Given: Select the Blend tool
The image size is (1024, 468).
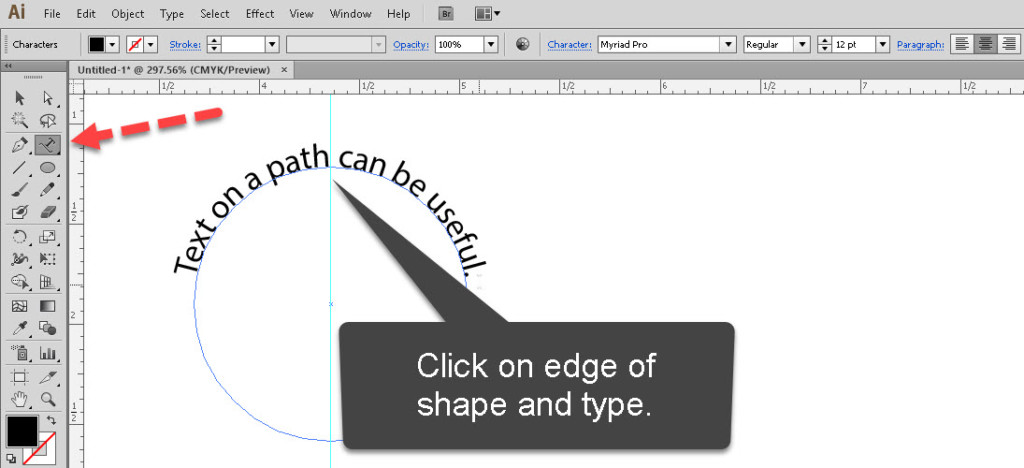Looking at the screenshot, I should pos(48,327).
